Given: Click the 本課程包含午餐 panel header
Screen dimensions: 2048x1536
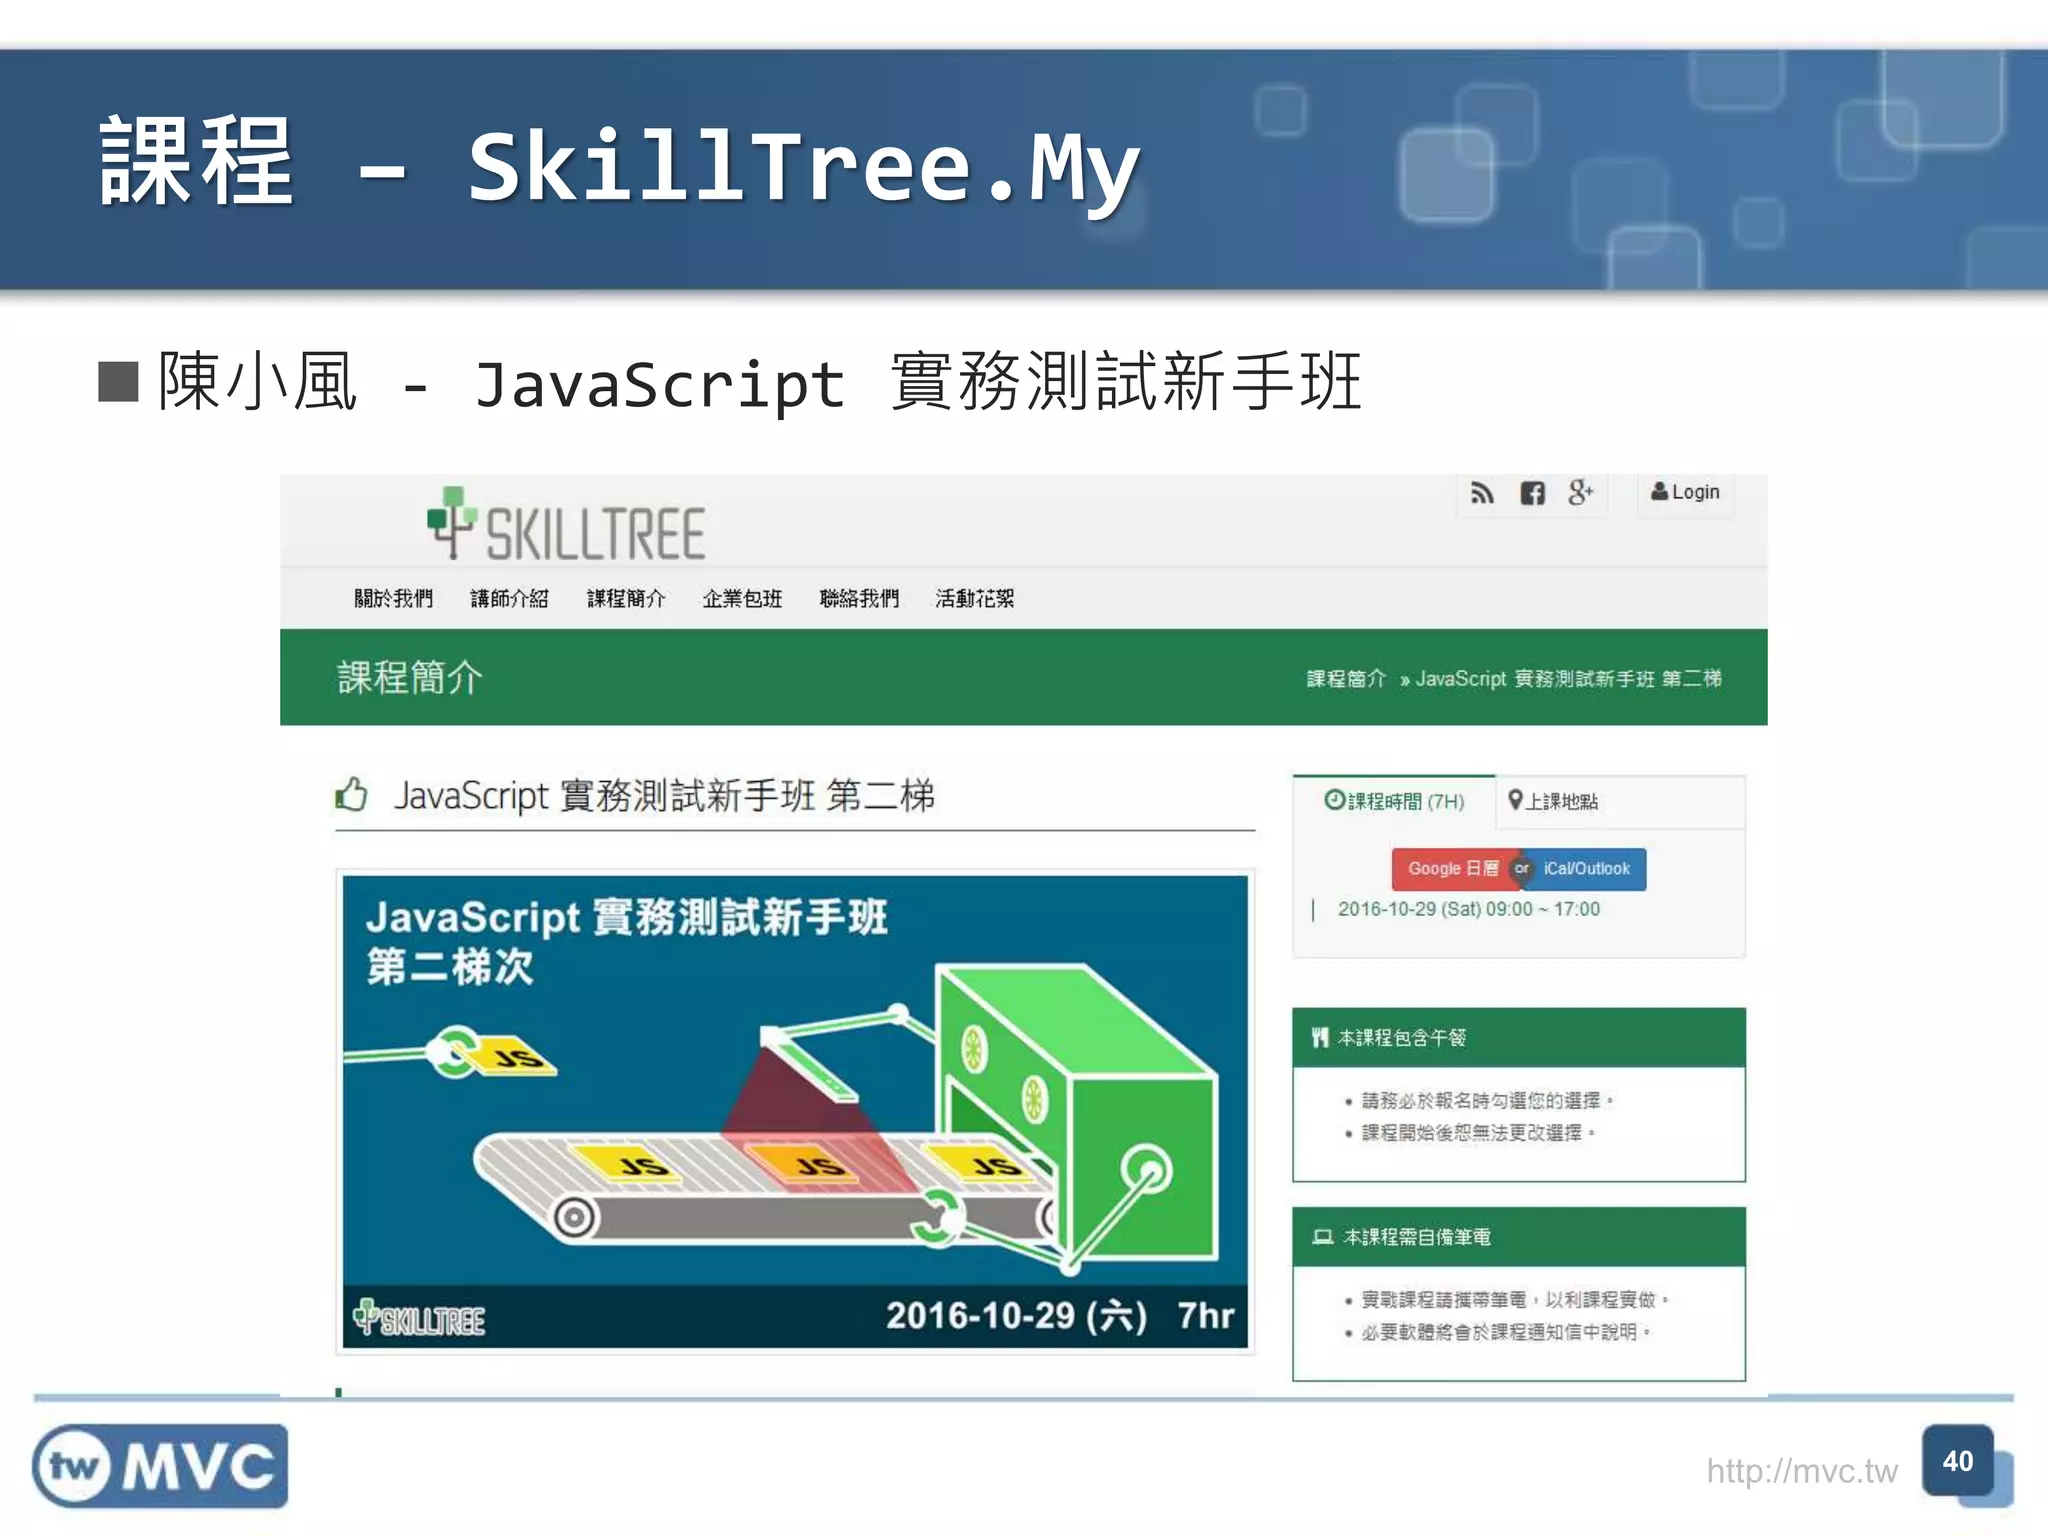Looking at the screenshot, I should (x=1518, y=1037).
